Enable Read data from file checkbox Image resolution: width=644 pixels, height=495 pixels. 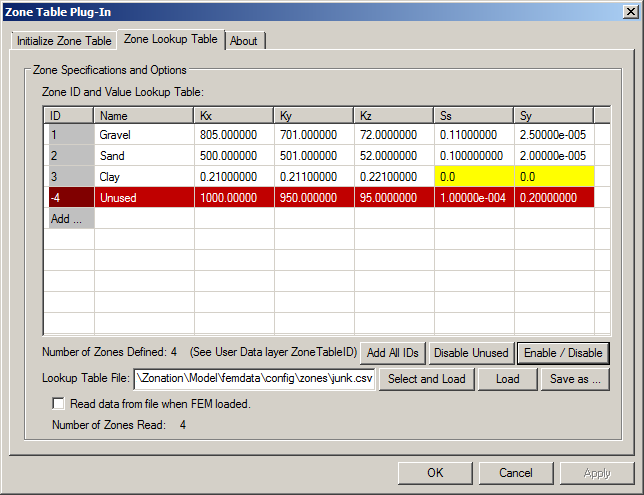59,404
